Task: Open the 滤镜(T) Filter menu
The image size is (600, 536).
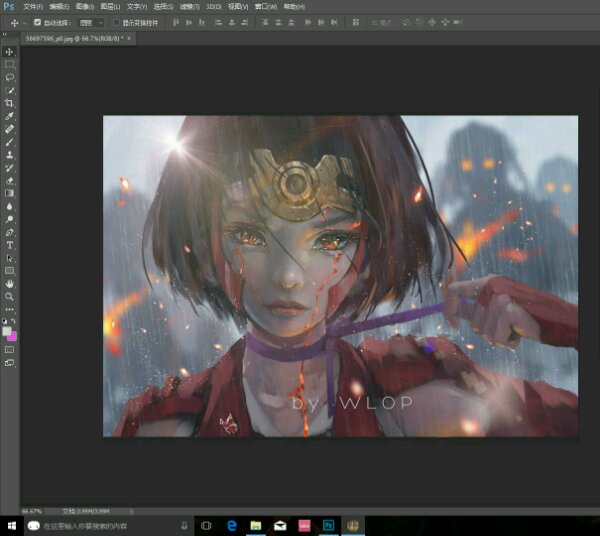Action: (189, 7)
